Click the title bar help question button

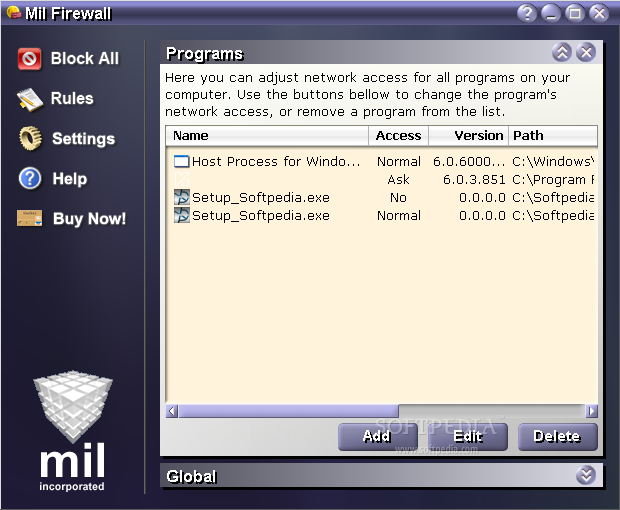point(527,13)
